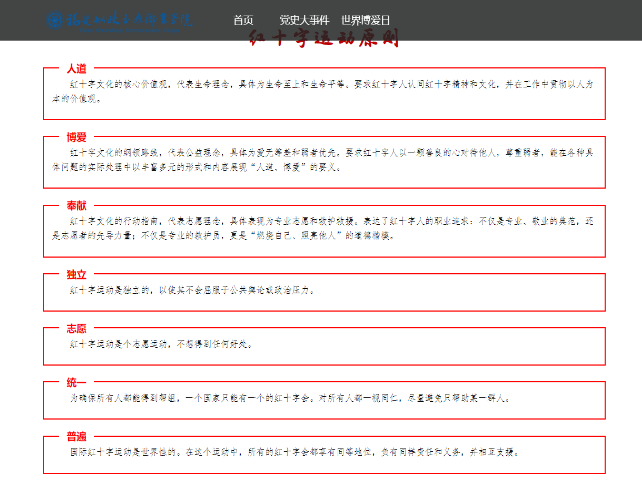Image resolution: width=642 pixels, height=488 pixels.
Task: Click the sentence under 独立 heading
Action: pos(192,289)
